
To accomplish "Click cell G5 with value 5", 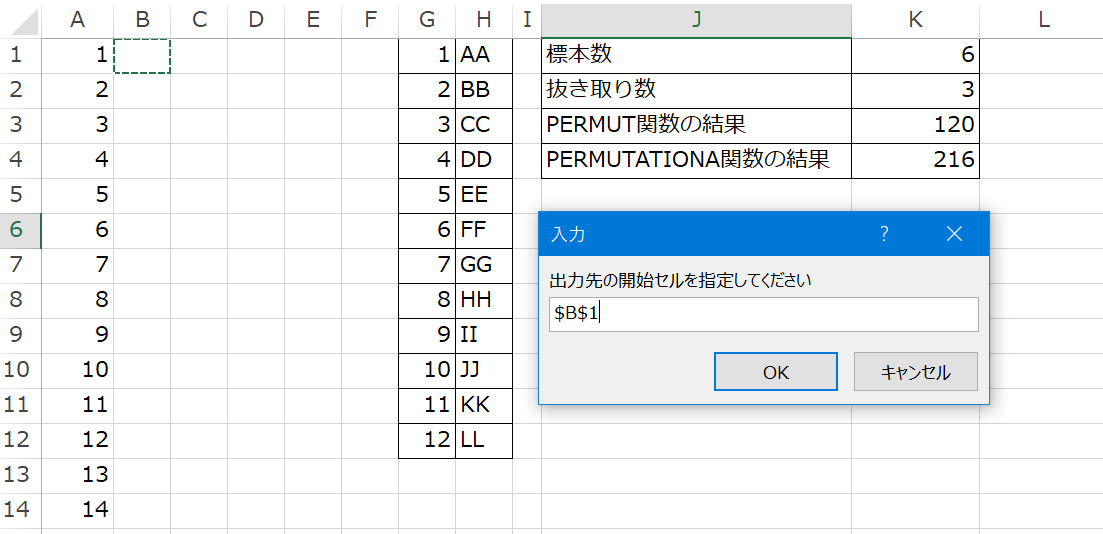I will click(x=427, y=195).
